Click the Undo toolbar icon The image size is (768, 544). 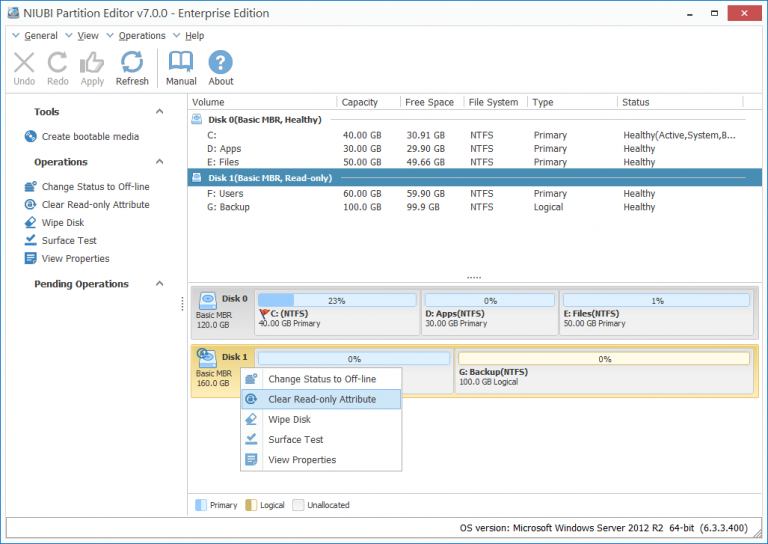tap(24, 63)
